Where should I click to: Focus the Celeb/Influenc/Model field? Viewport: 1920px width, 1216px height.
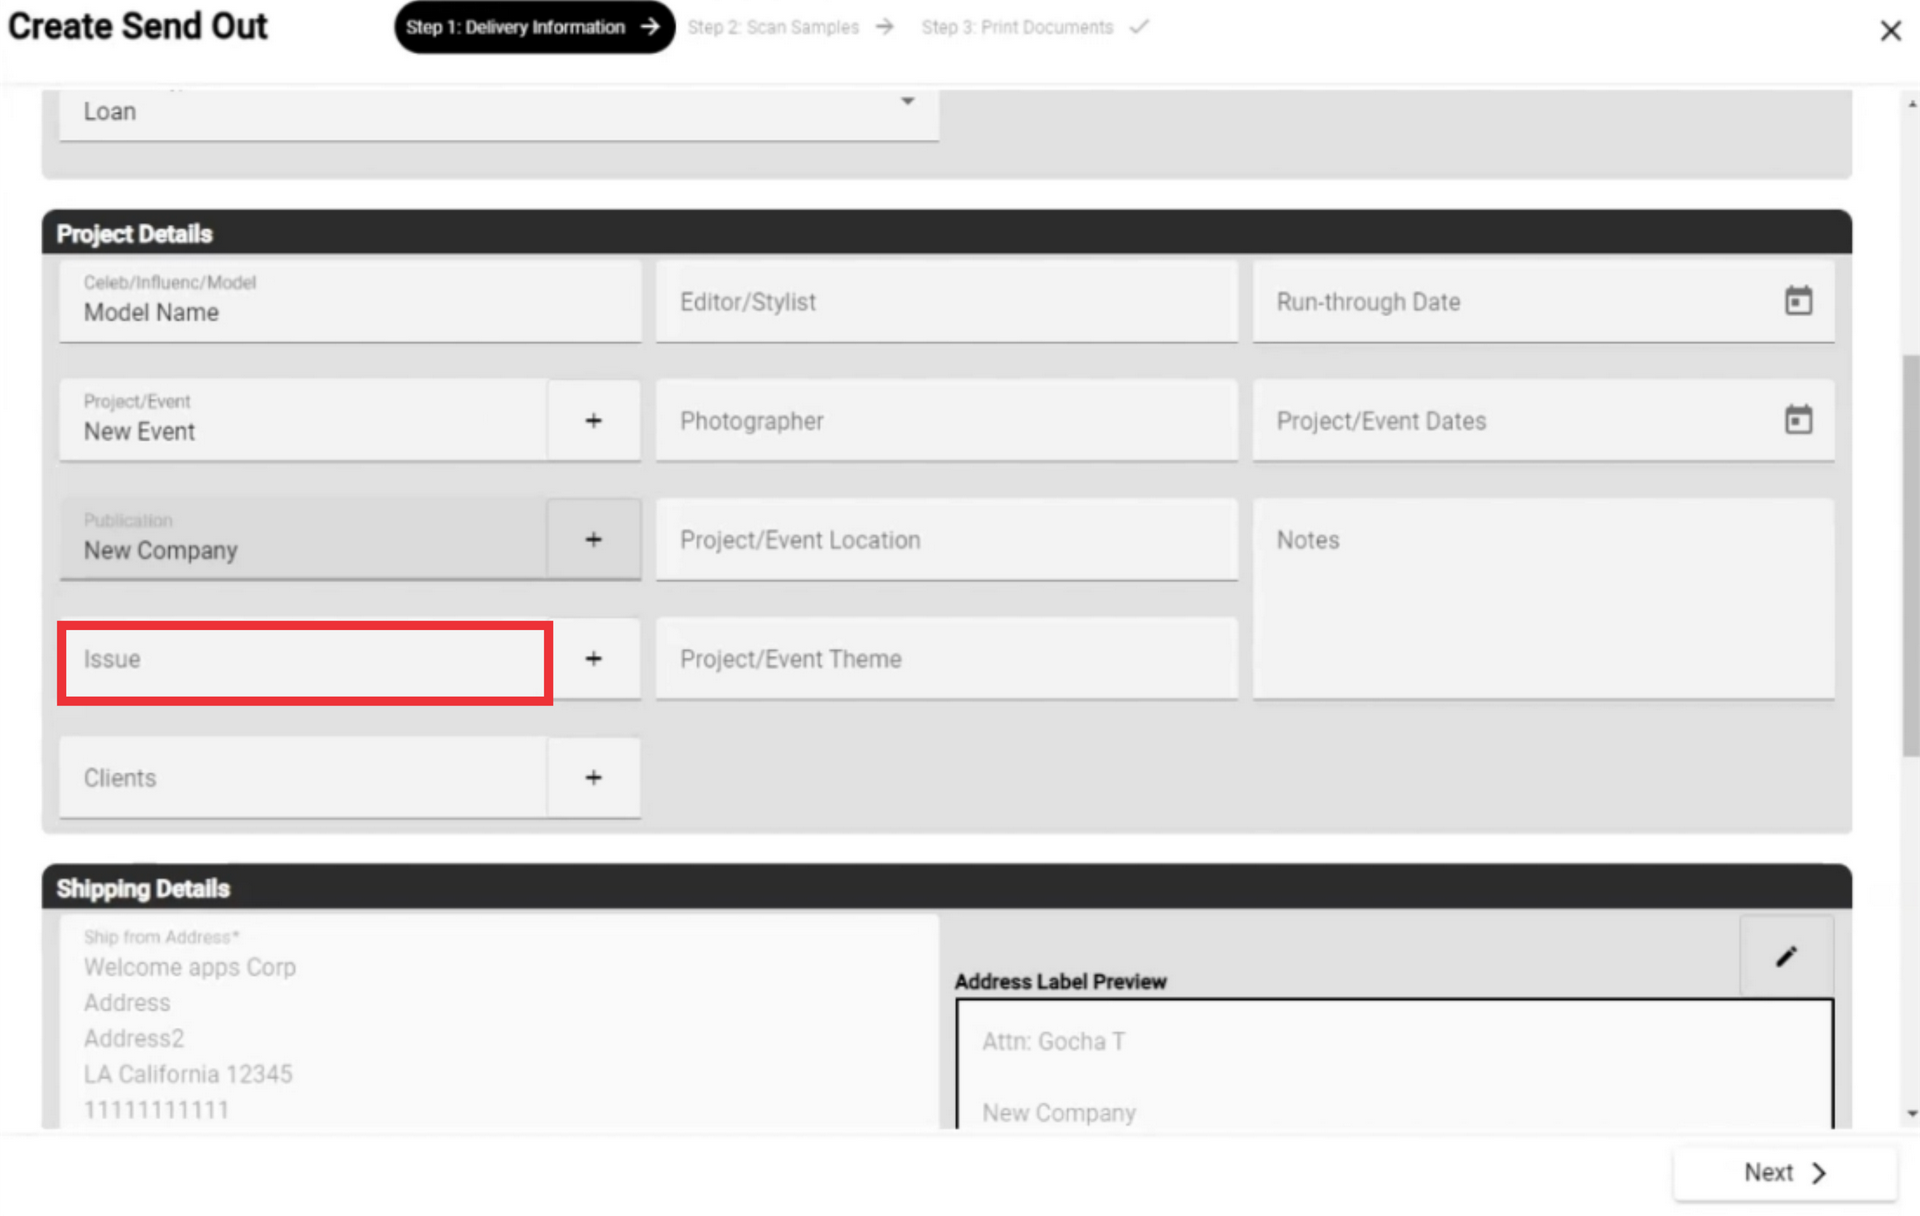pyautogui.click(x=350, y=301)
